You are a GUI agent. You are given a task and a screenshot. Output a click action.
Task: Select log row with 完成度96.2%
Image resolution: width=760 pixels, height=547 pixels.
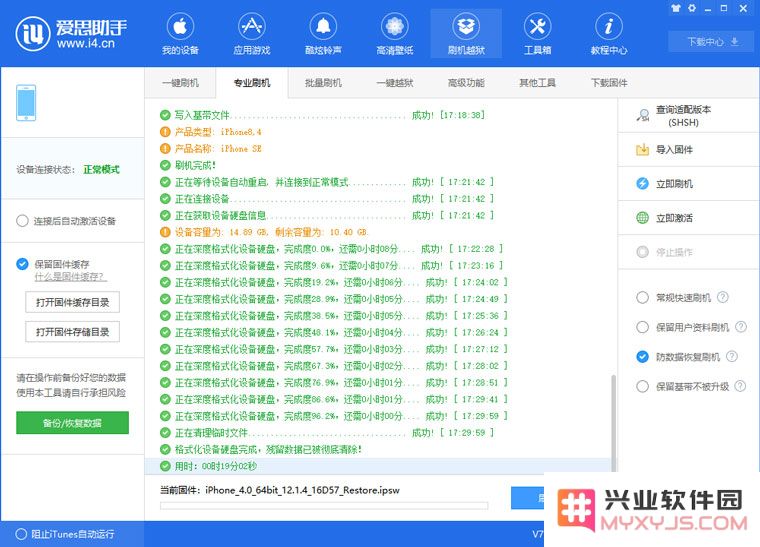click(378, 416)
